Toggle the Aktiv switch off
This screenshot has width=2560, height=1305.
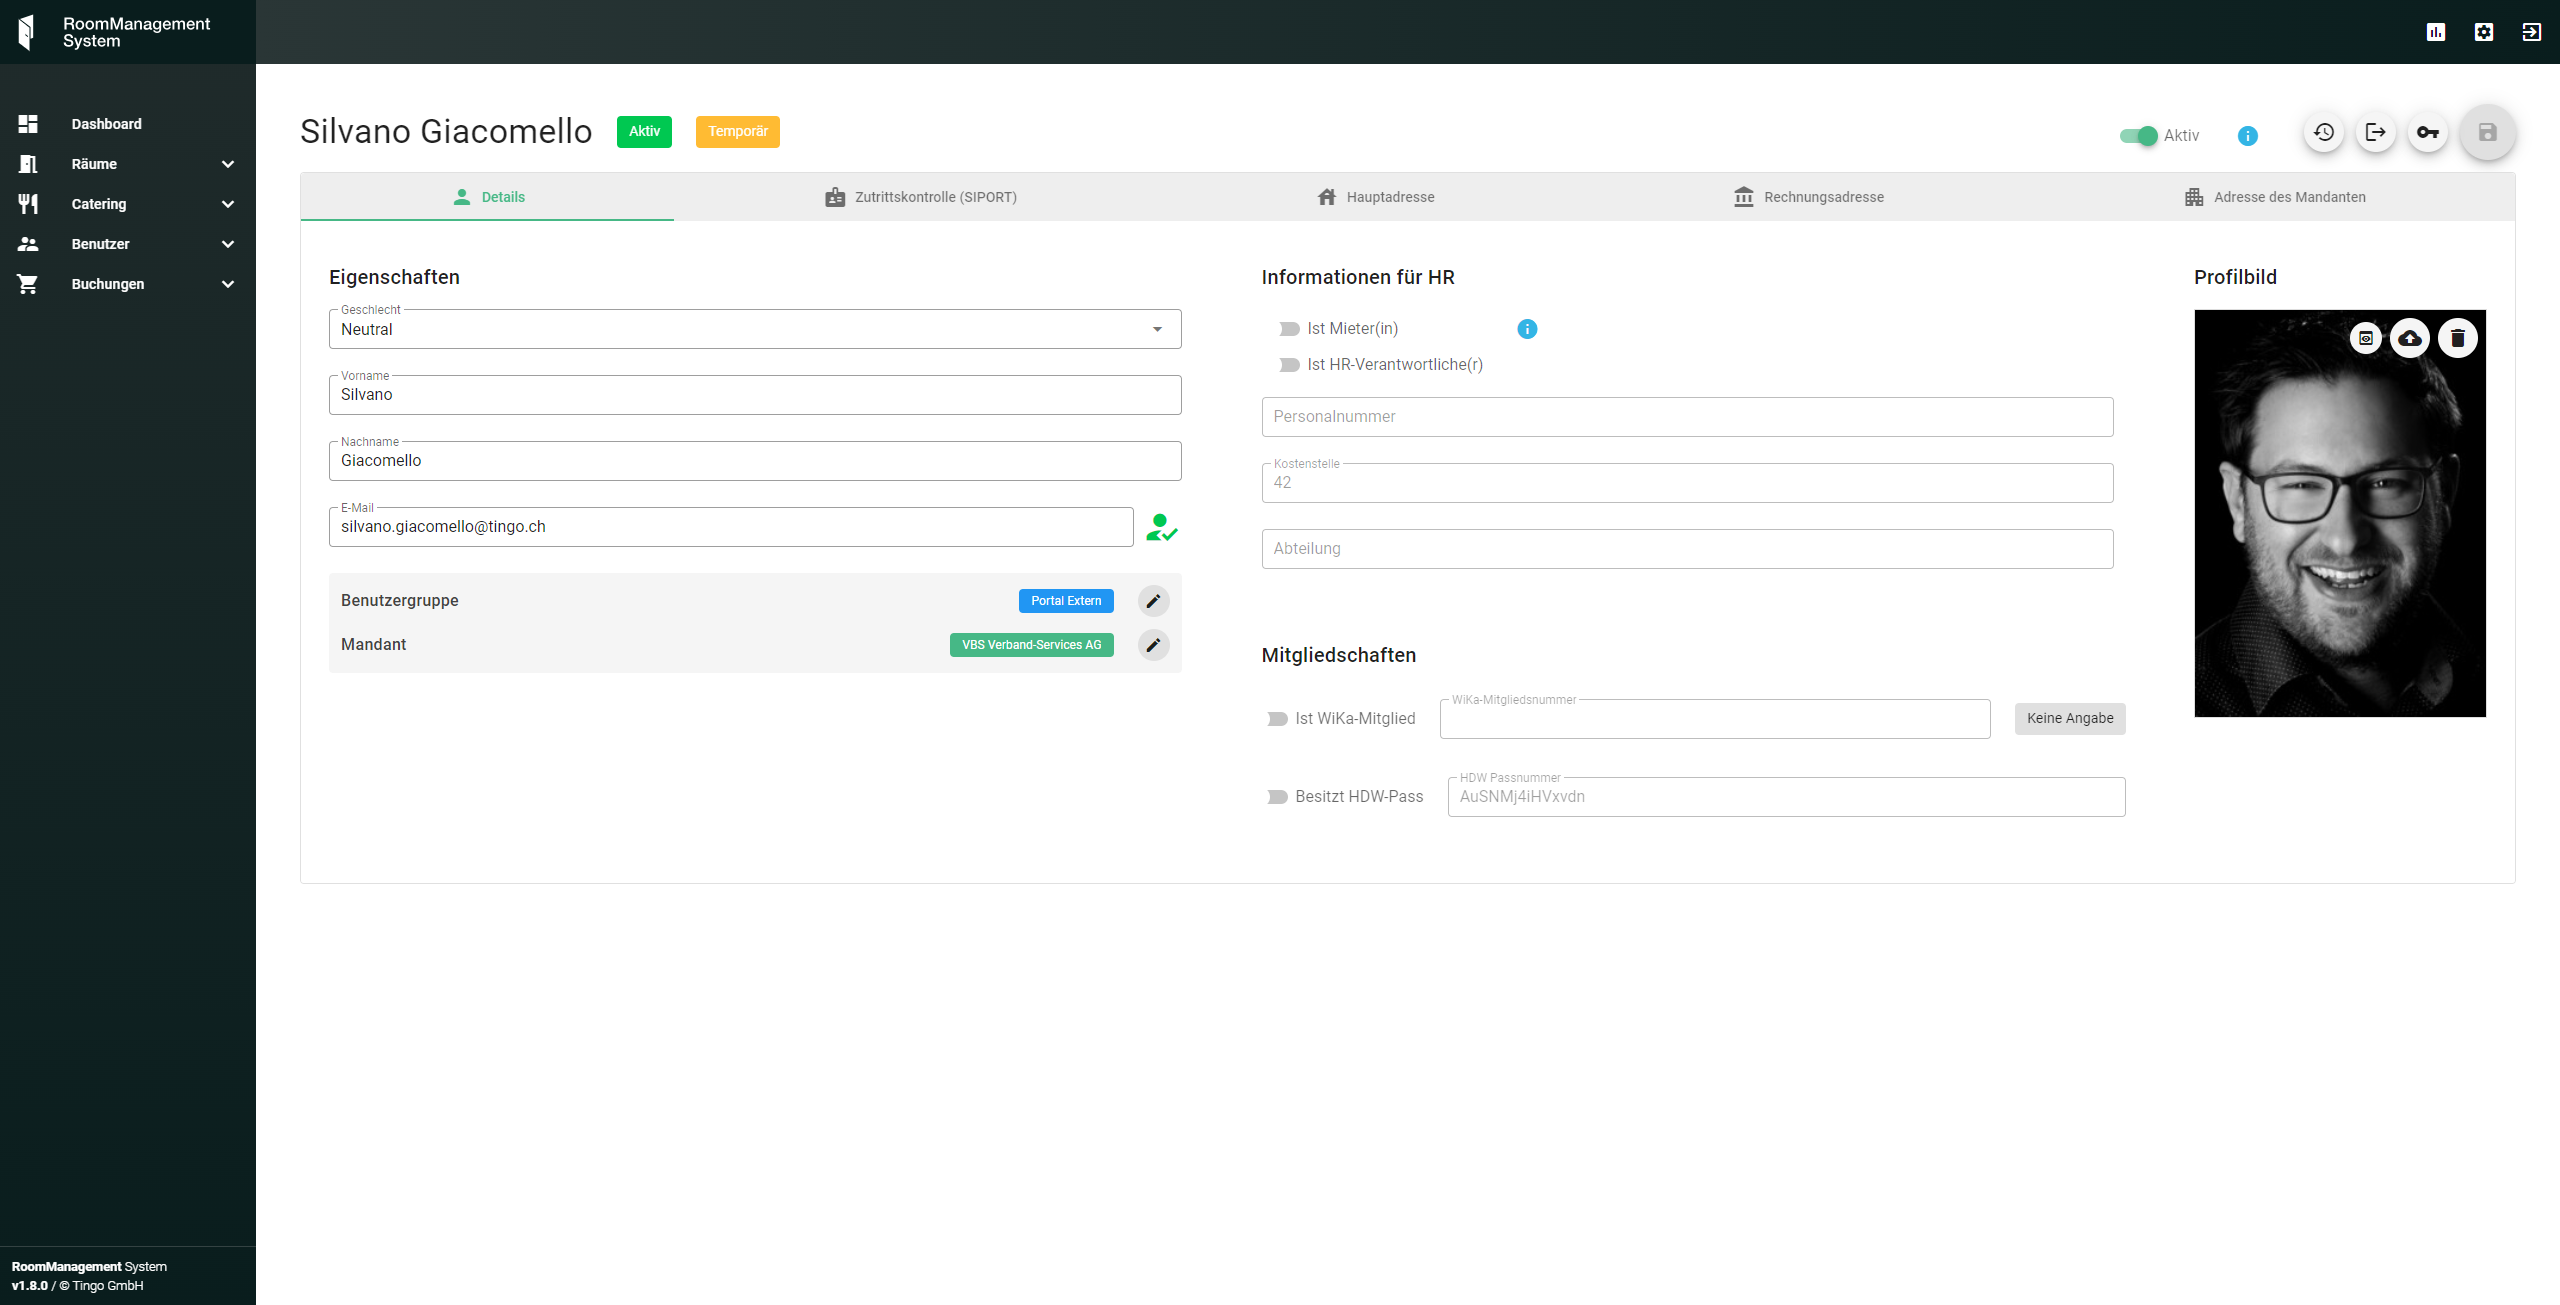[x=2138, y=136]
